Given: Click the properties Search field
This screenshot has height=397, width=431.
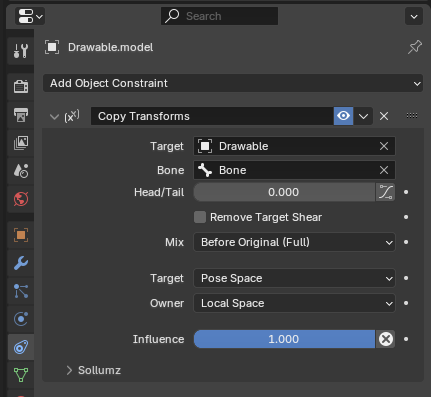Looking at the screenshot, I should [x=219, y=16].
